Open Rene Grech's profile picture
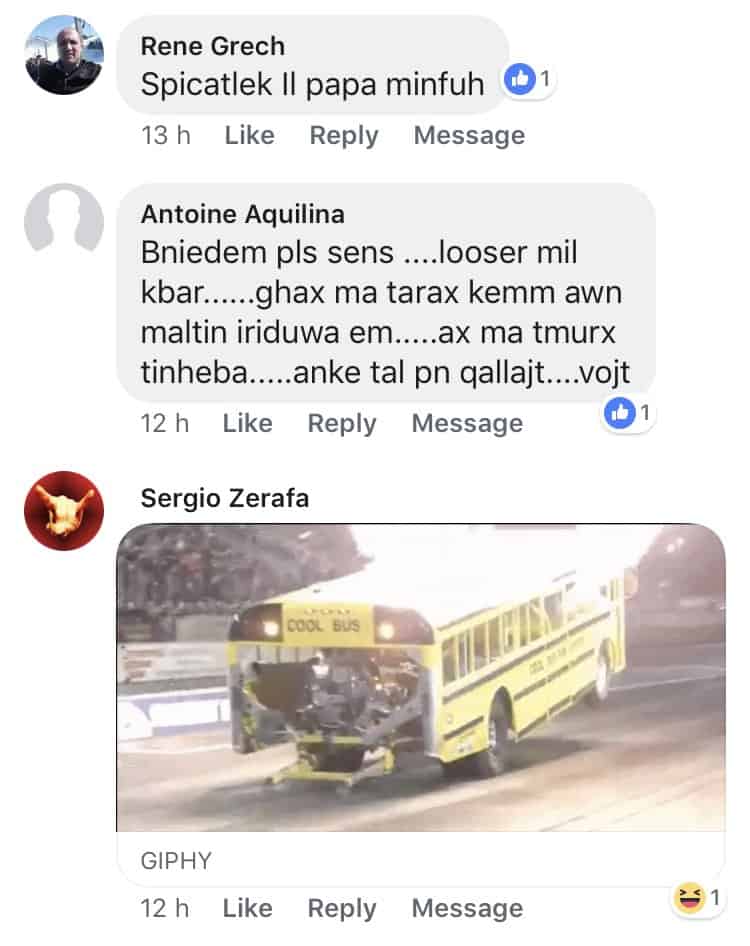The height and width of the screenshot is (946, 750). point(64,54)
